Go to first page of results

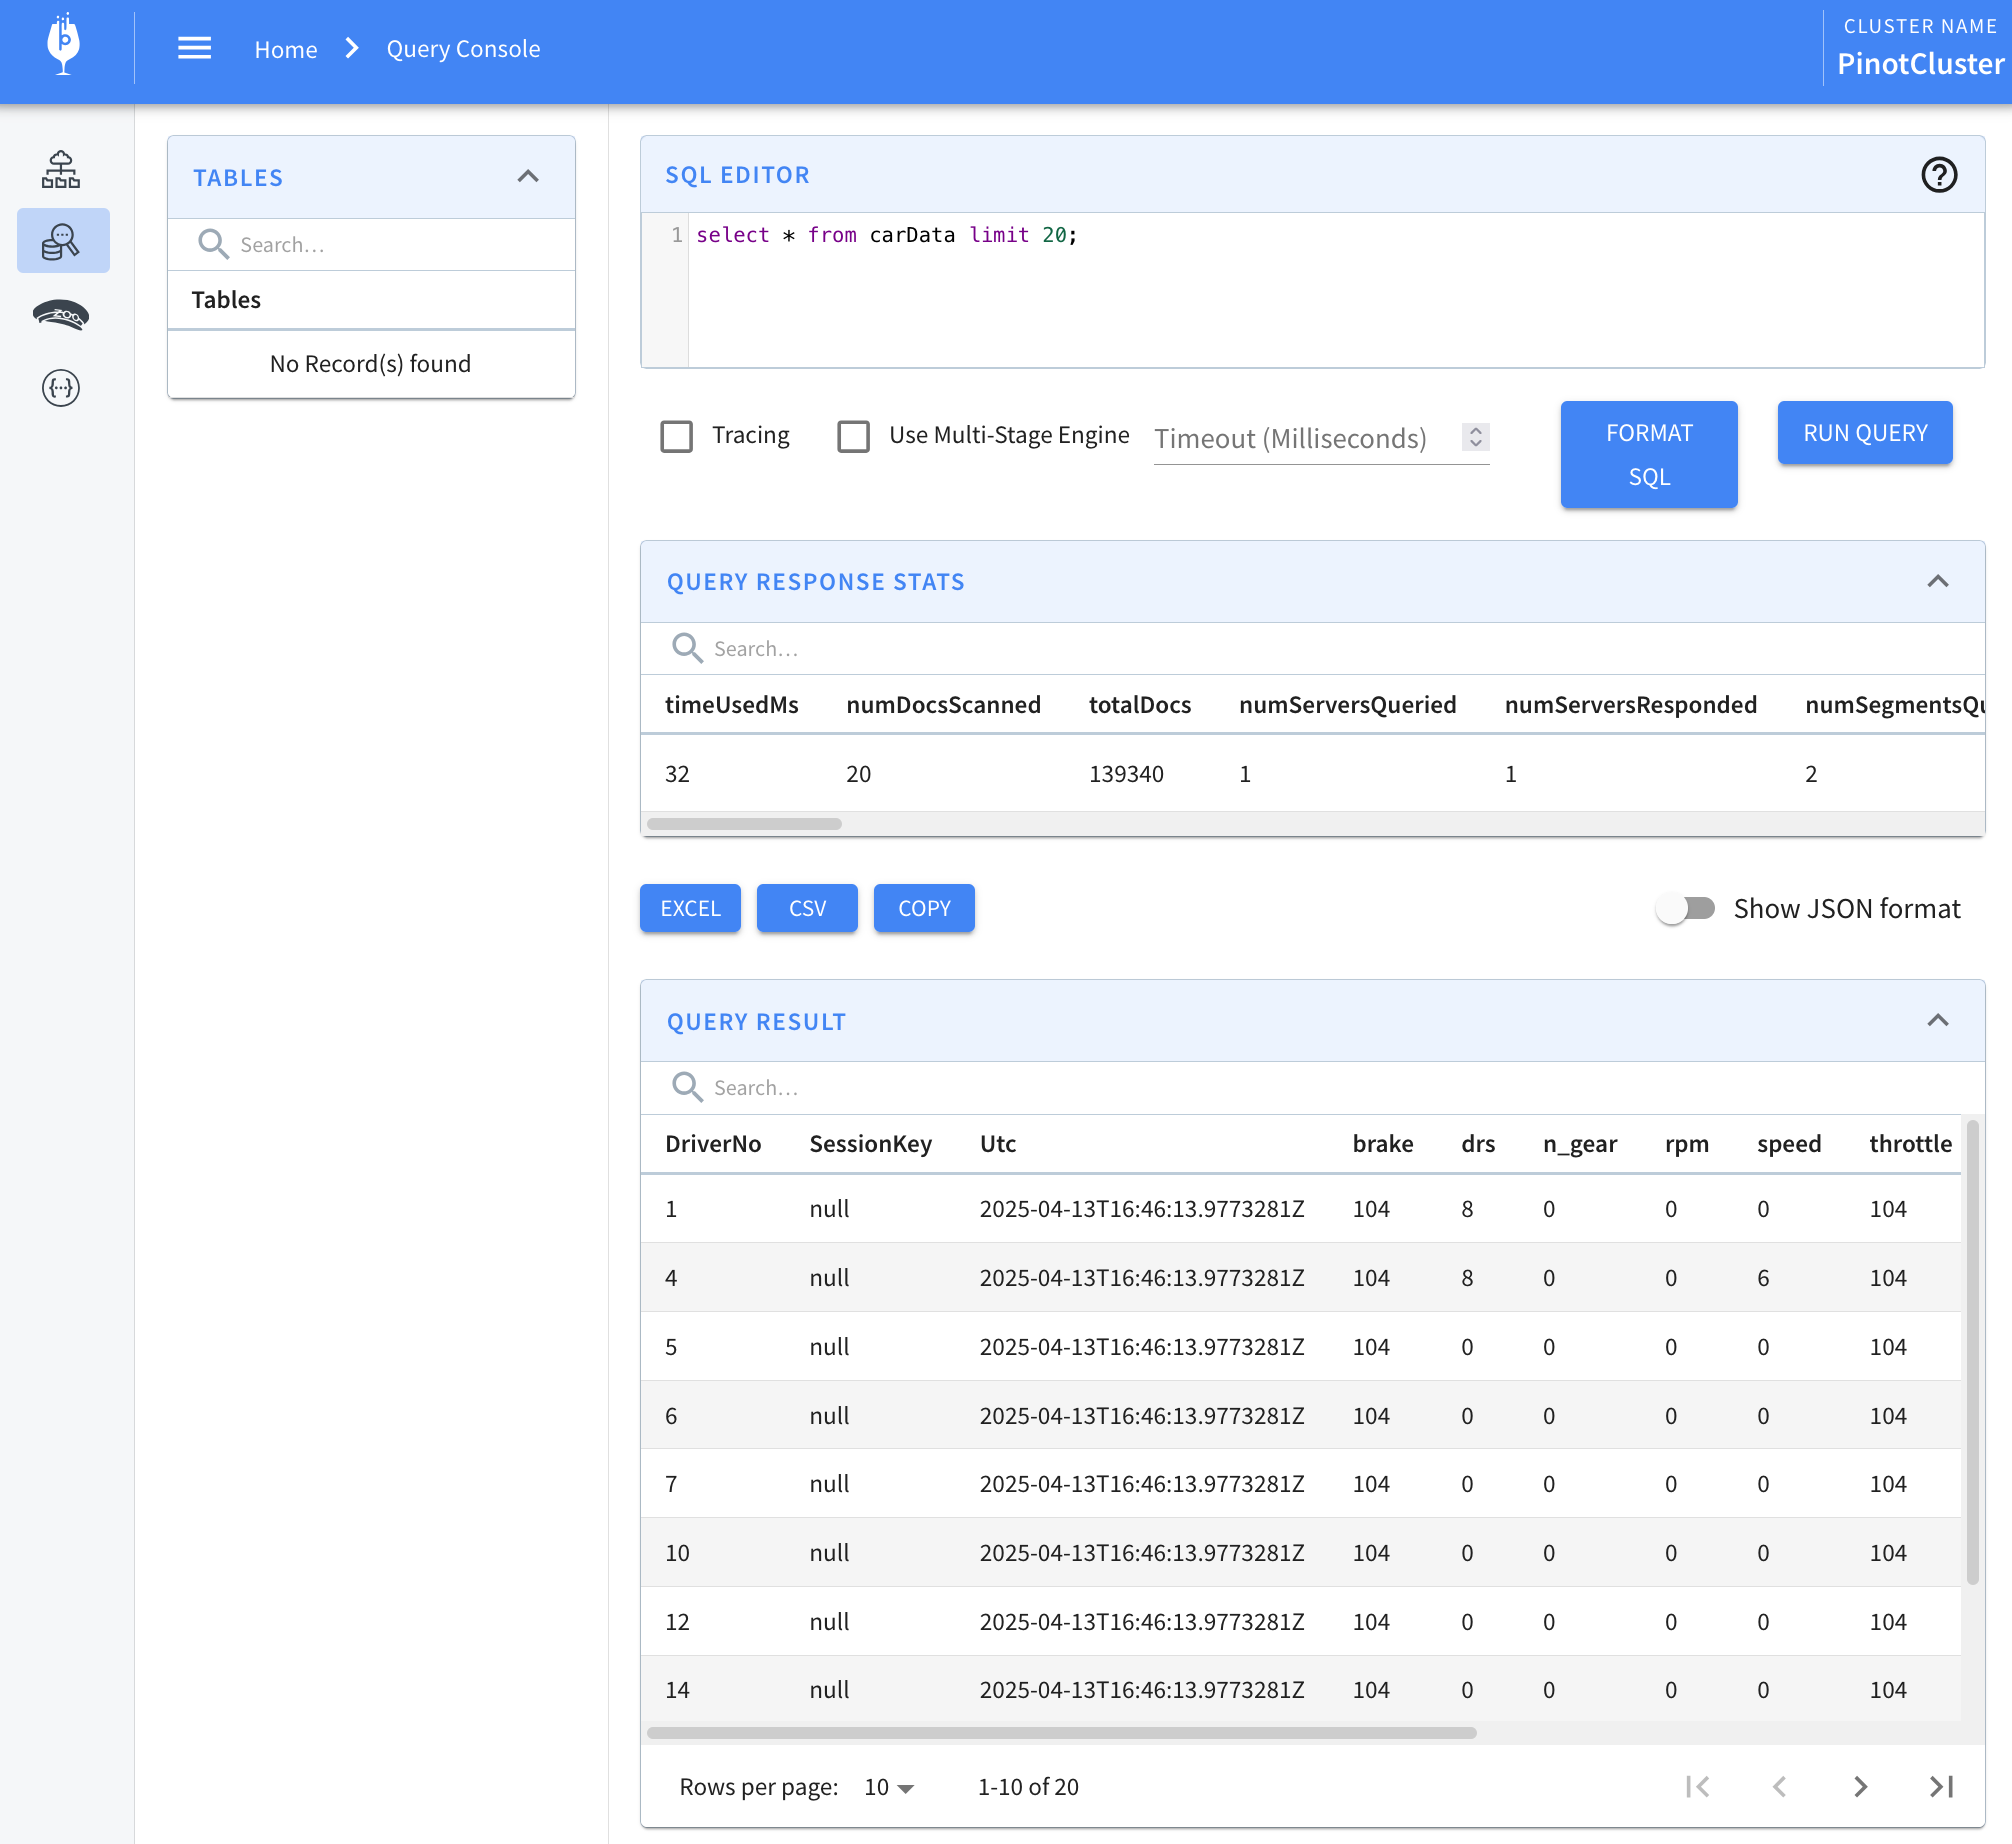[x=1697, y=1787]
